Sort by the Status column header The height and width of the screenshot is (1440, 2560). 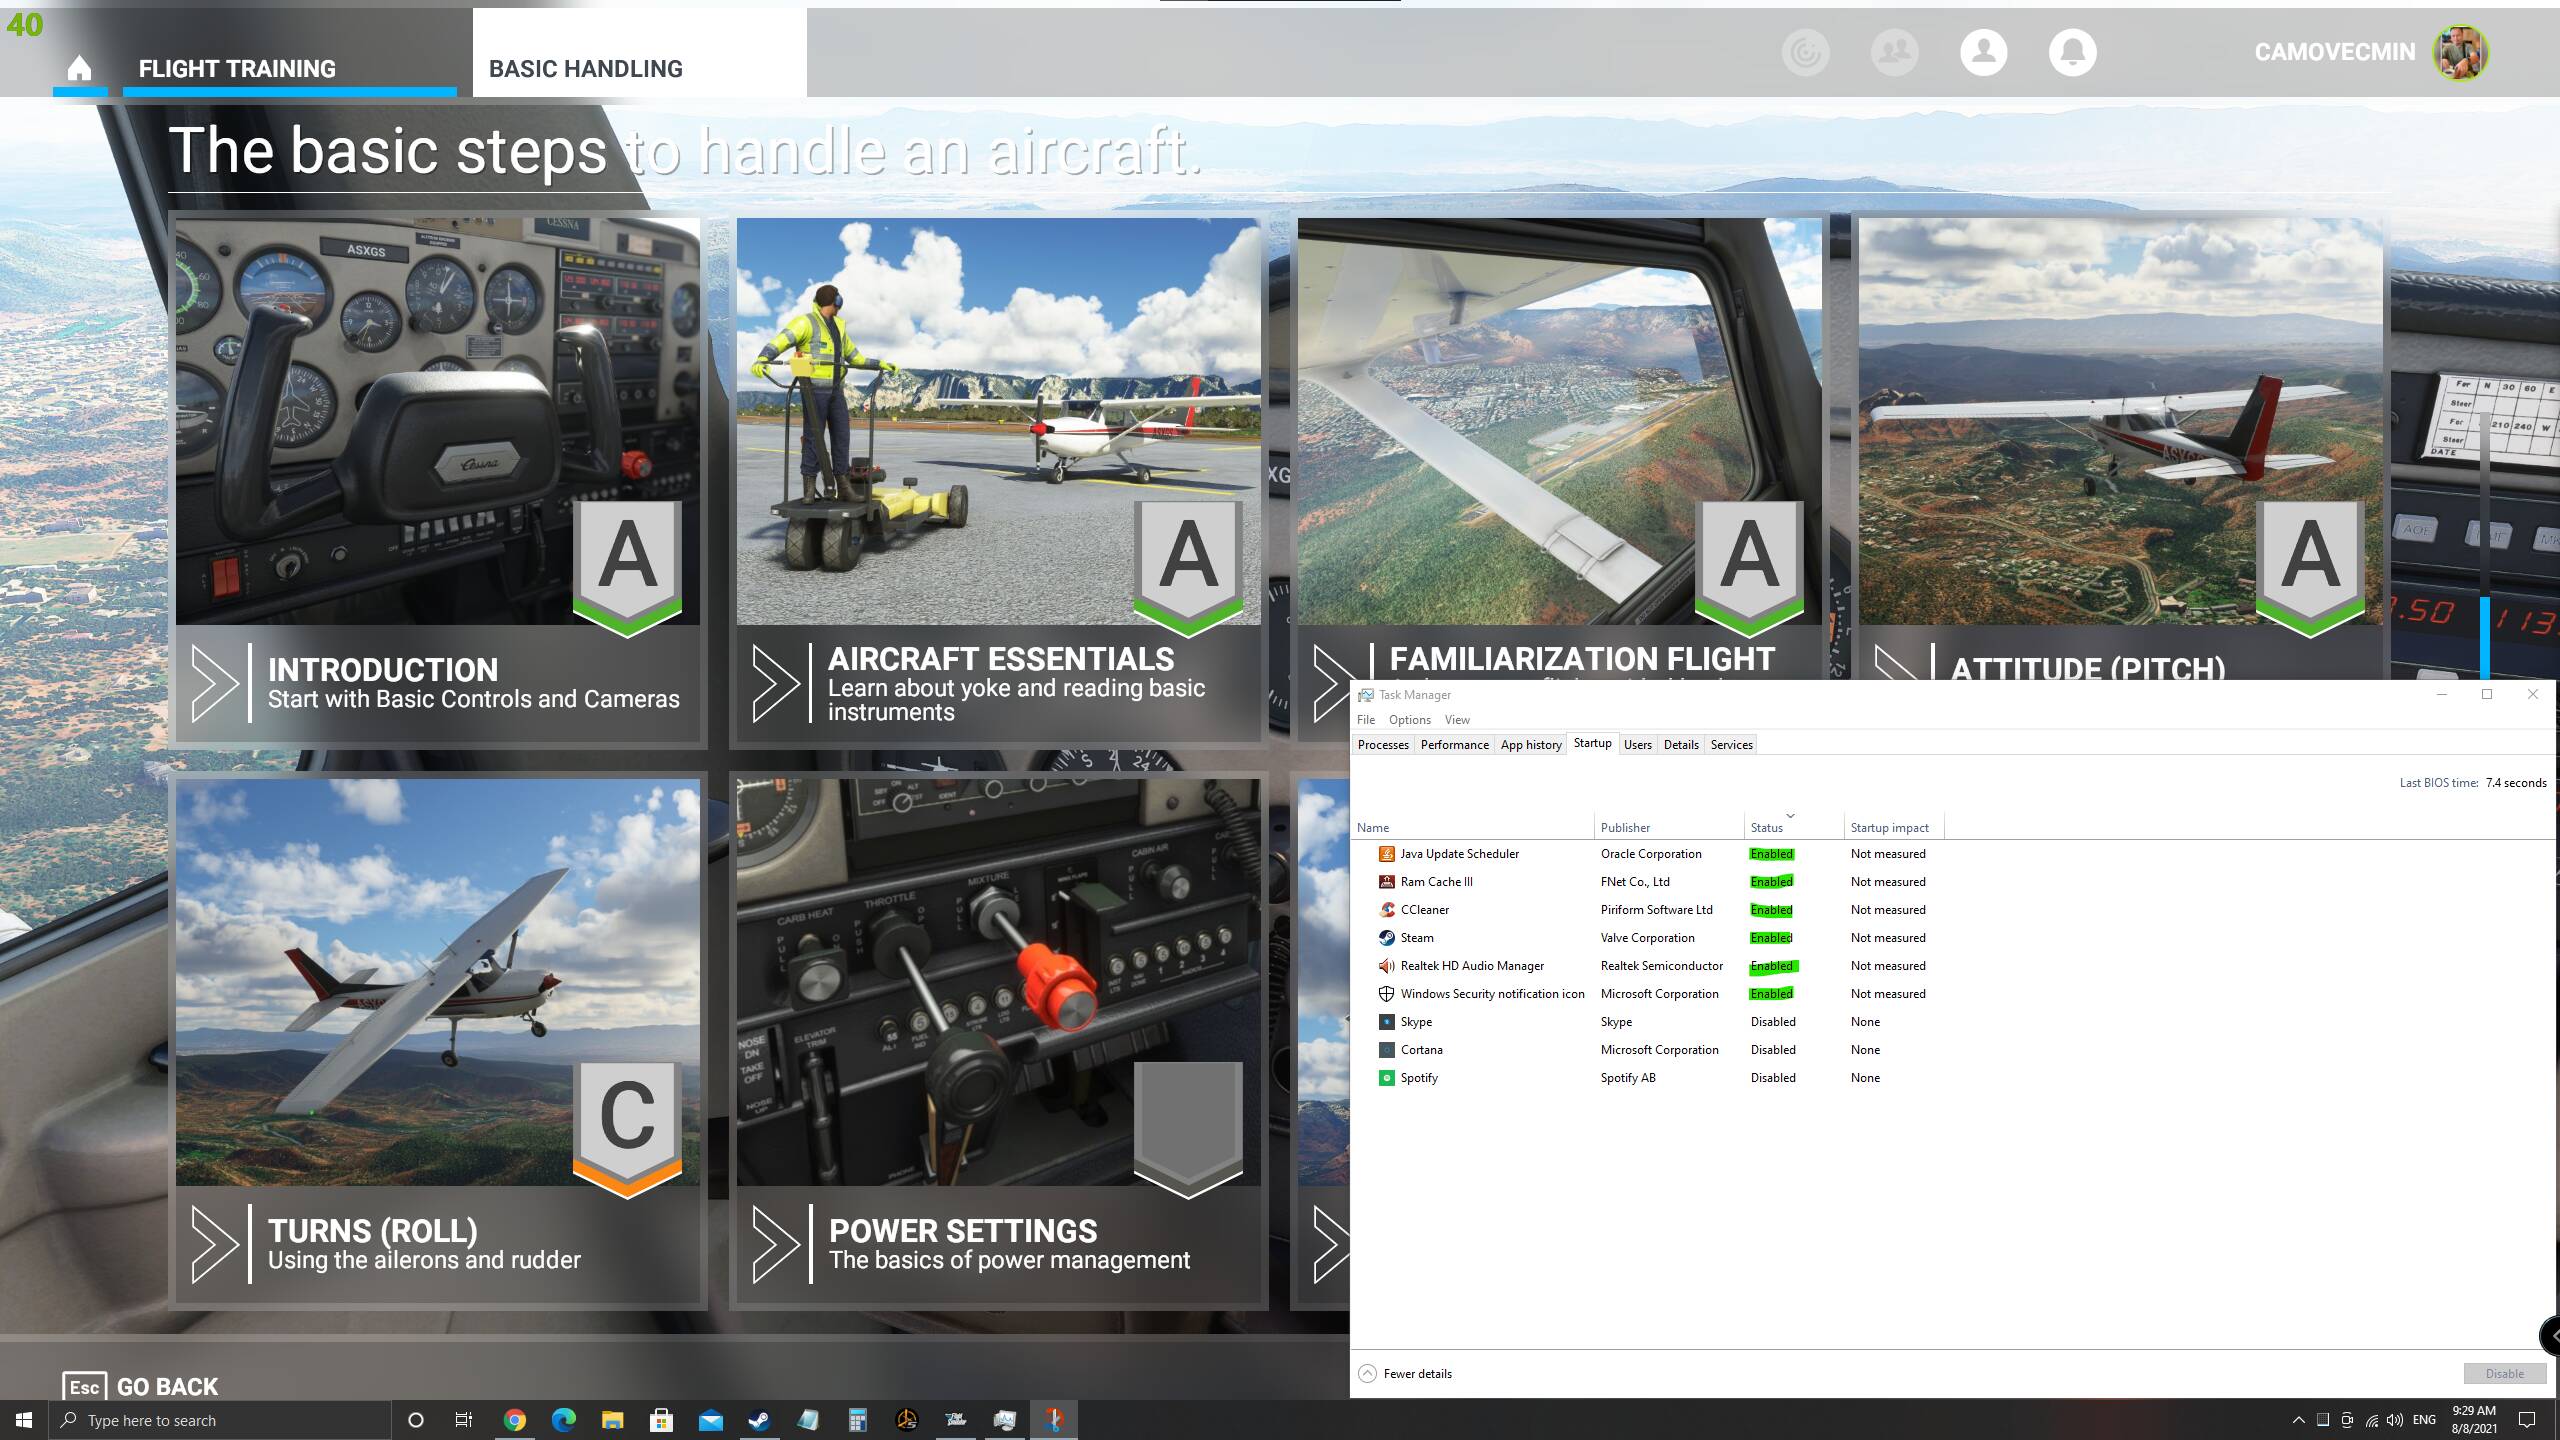1767,827
